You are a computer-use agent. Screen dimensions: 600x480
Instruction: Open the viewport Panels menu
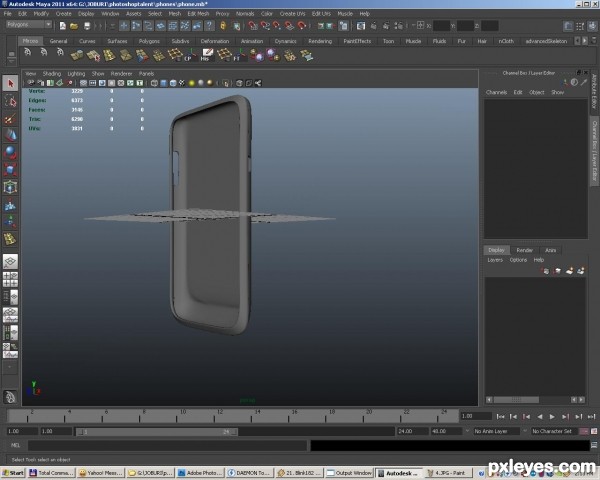point(146,73)
